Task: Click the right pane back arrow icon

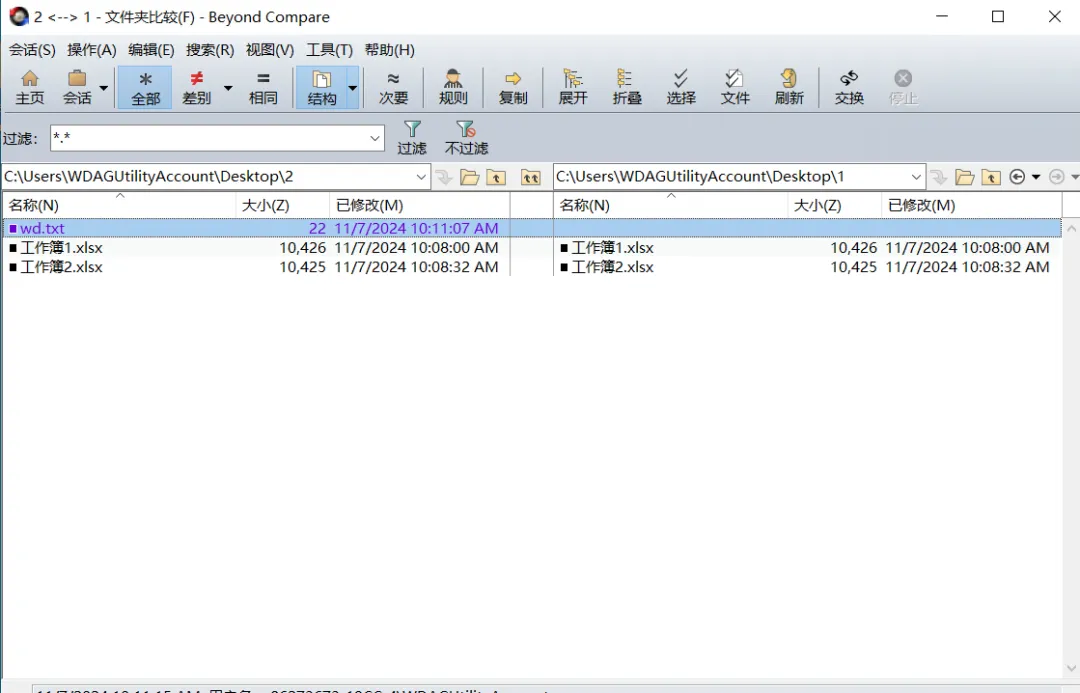Action: coord(1017,177)
